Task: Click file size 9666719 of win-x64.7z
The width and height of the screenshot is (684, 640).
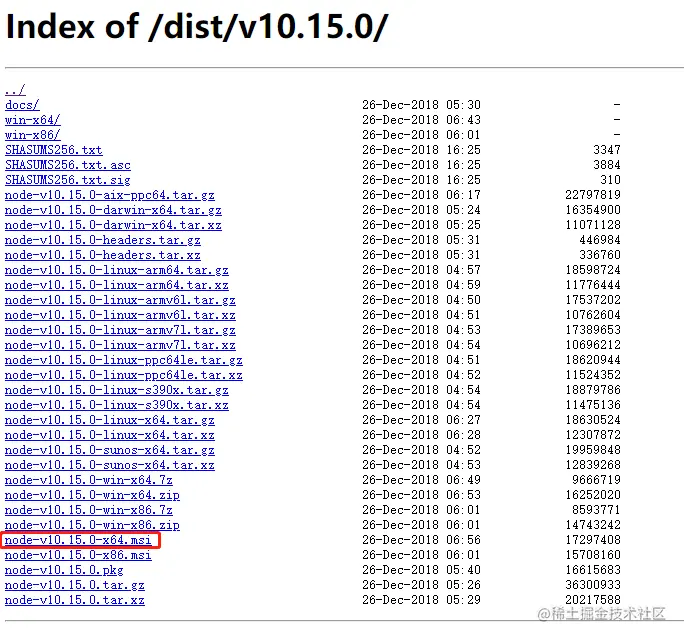Action: click(x=596, y=480)
